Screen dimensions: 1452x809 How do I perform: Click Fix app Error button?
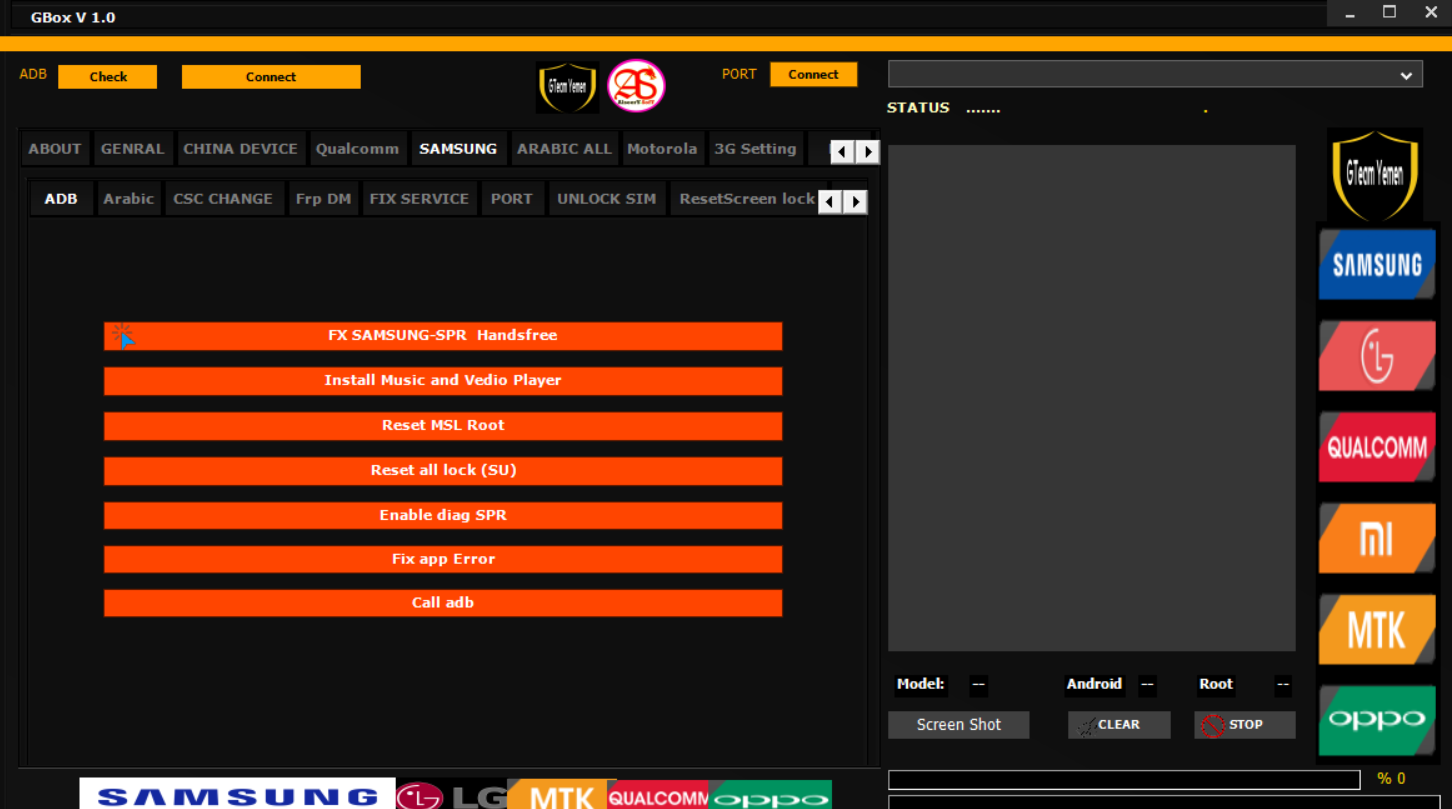pos(443,560)
